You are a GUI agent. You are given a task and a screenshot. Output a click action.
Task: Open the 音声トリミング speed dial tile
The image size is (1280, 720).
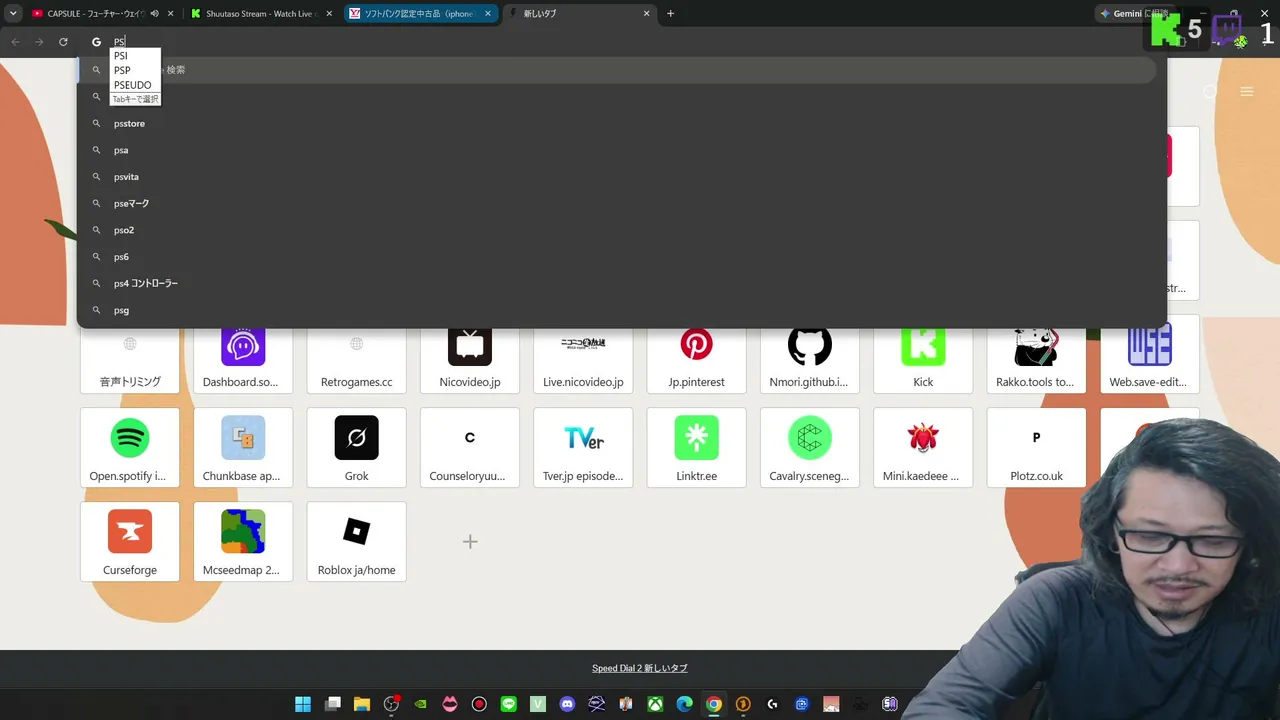pyautogui.click(x=130, y=361)
